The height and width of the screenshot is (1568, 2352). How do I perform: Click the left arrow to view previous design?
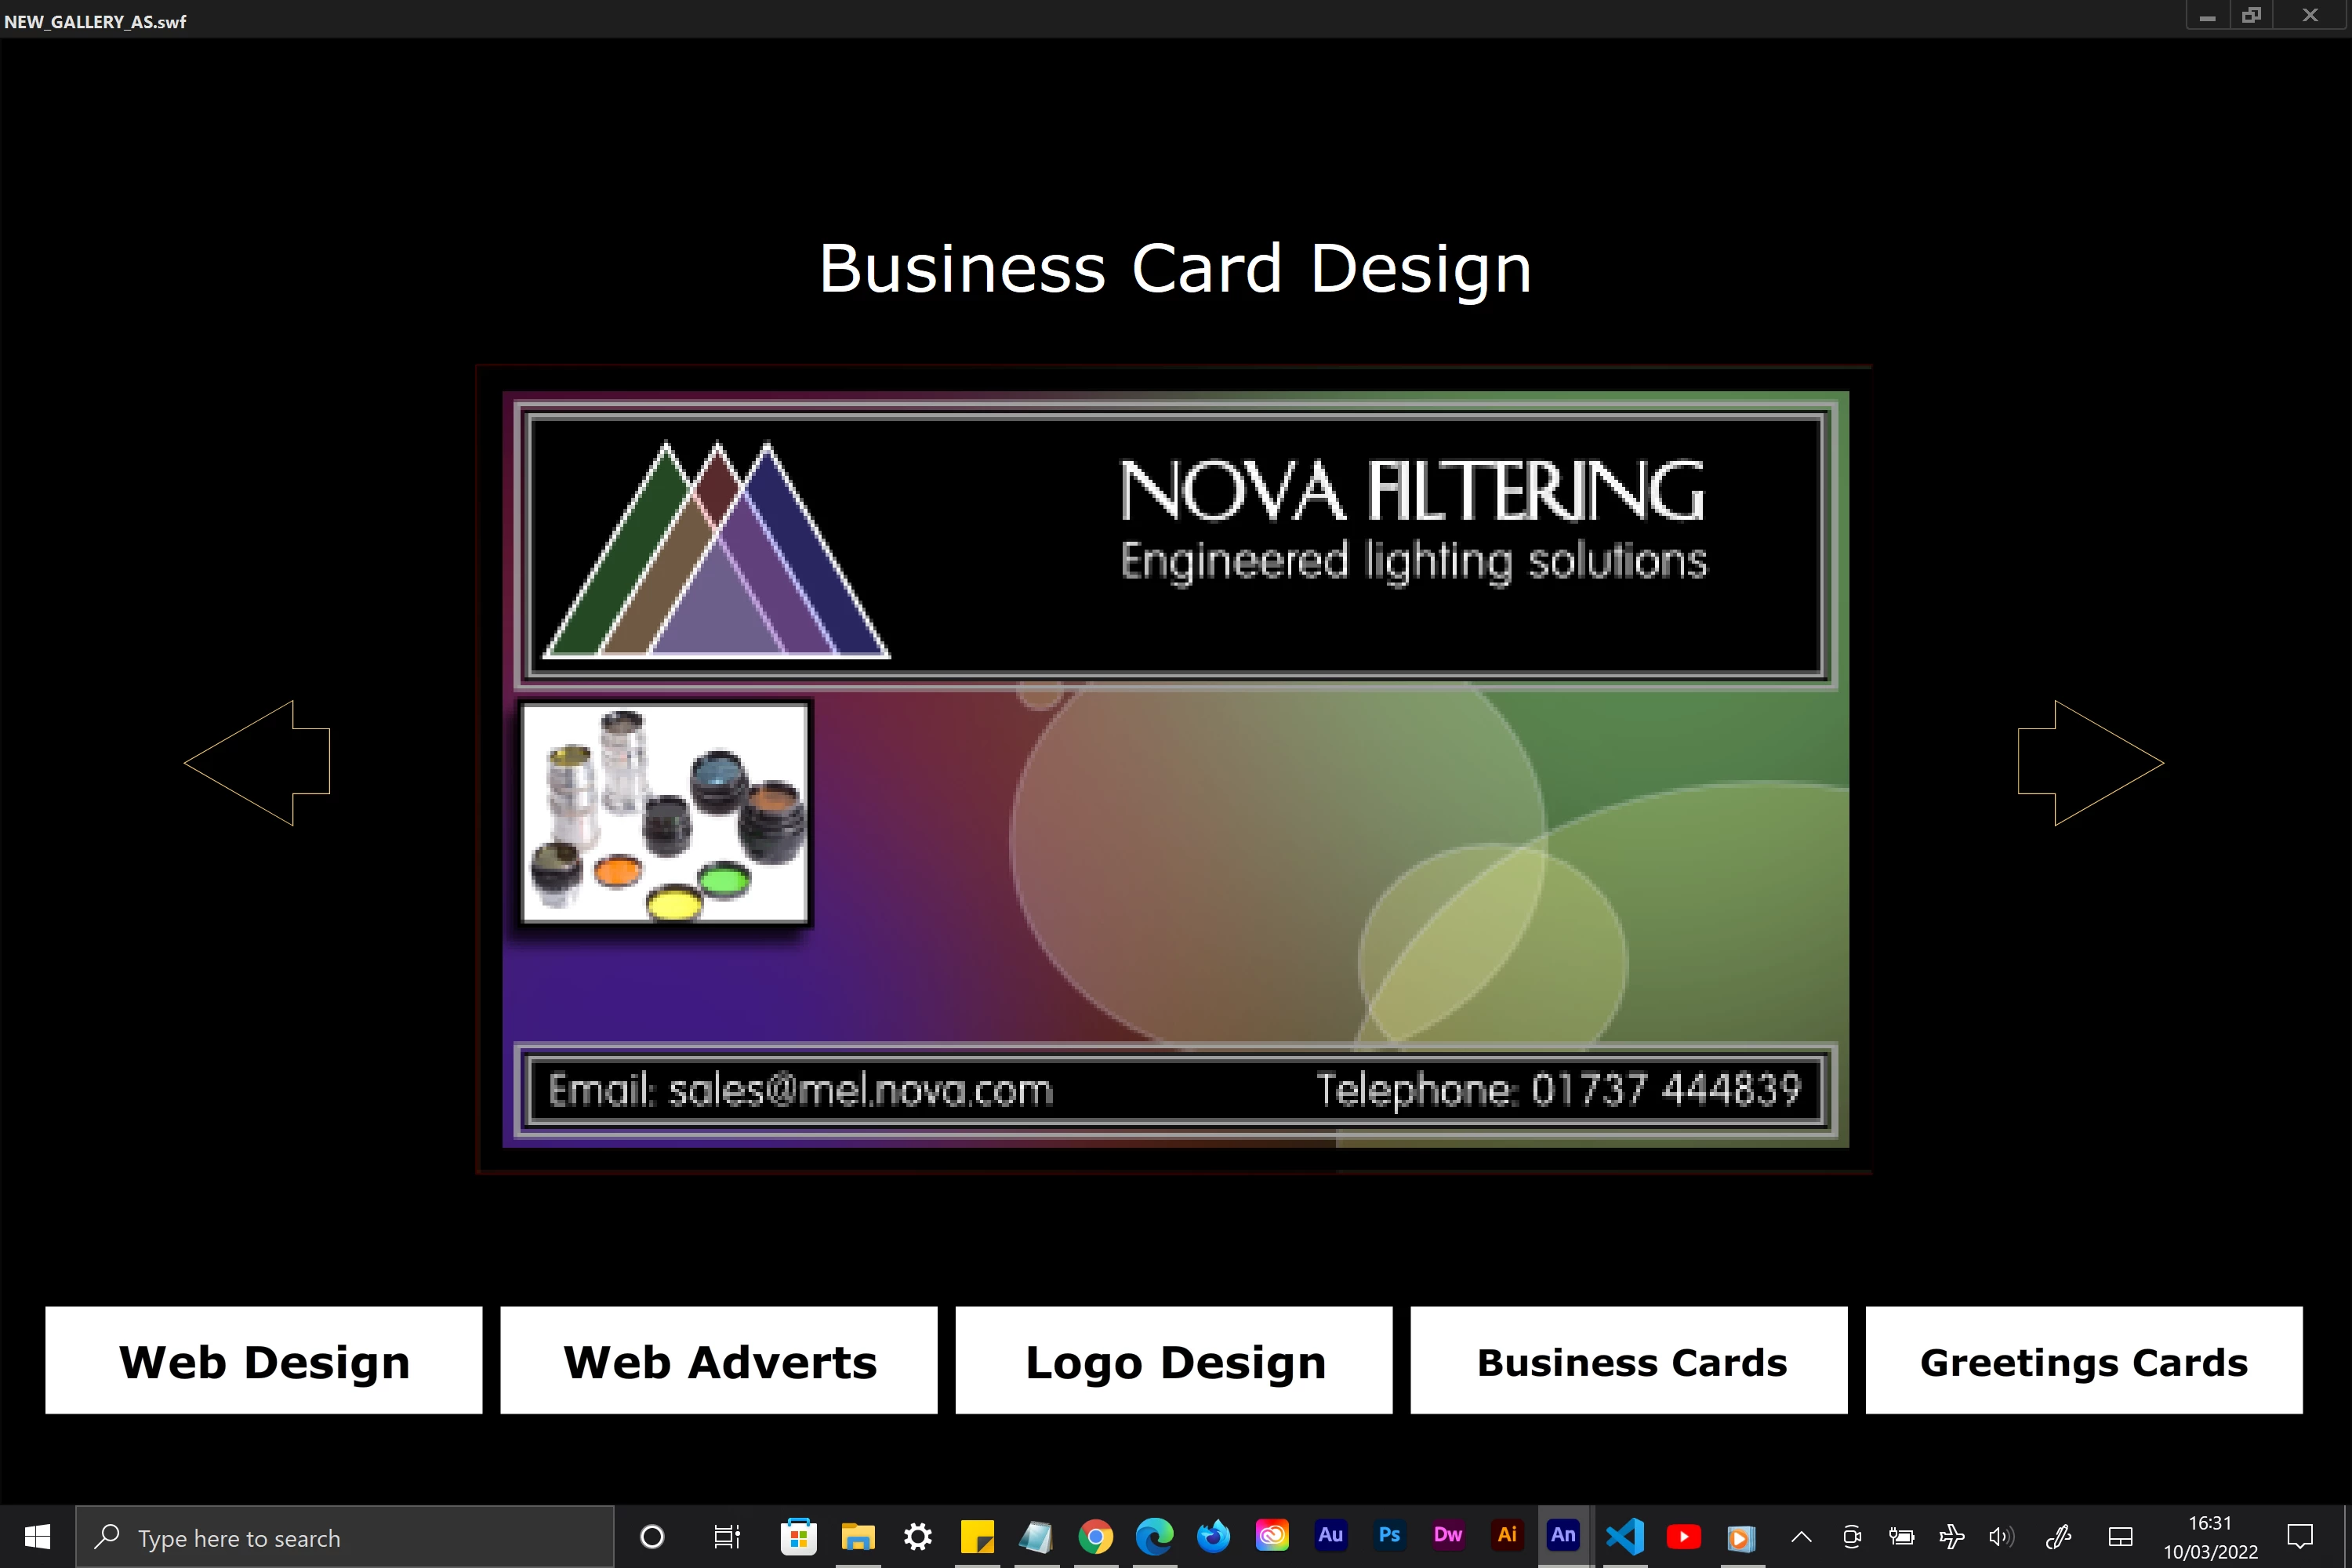click(x=258, y=763)
